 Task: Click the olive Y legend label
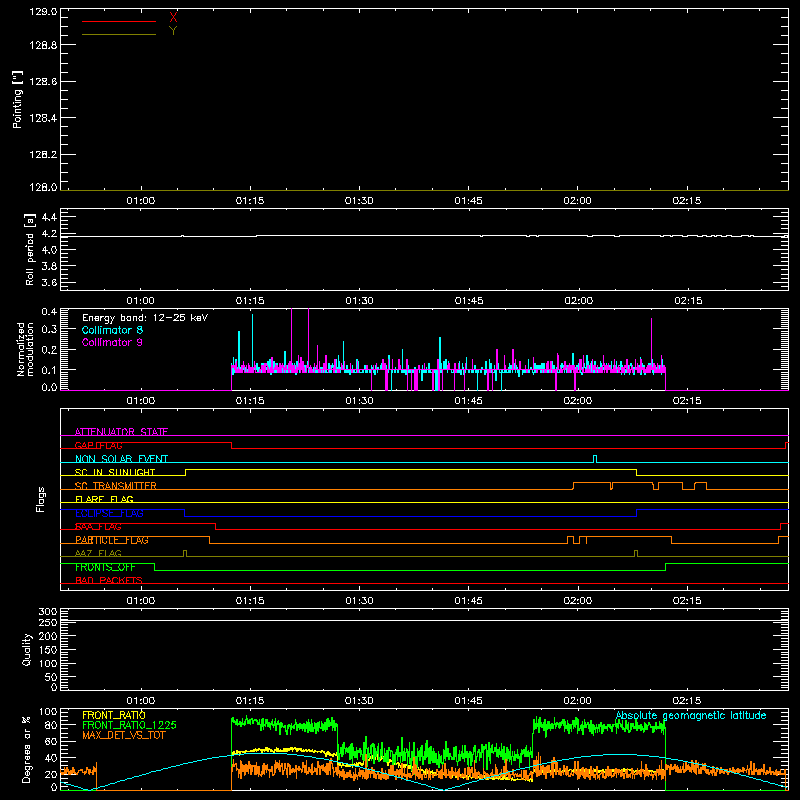pos(173,31)
